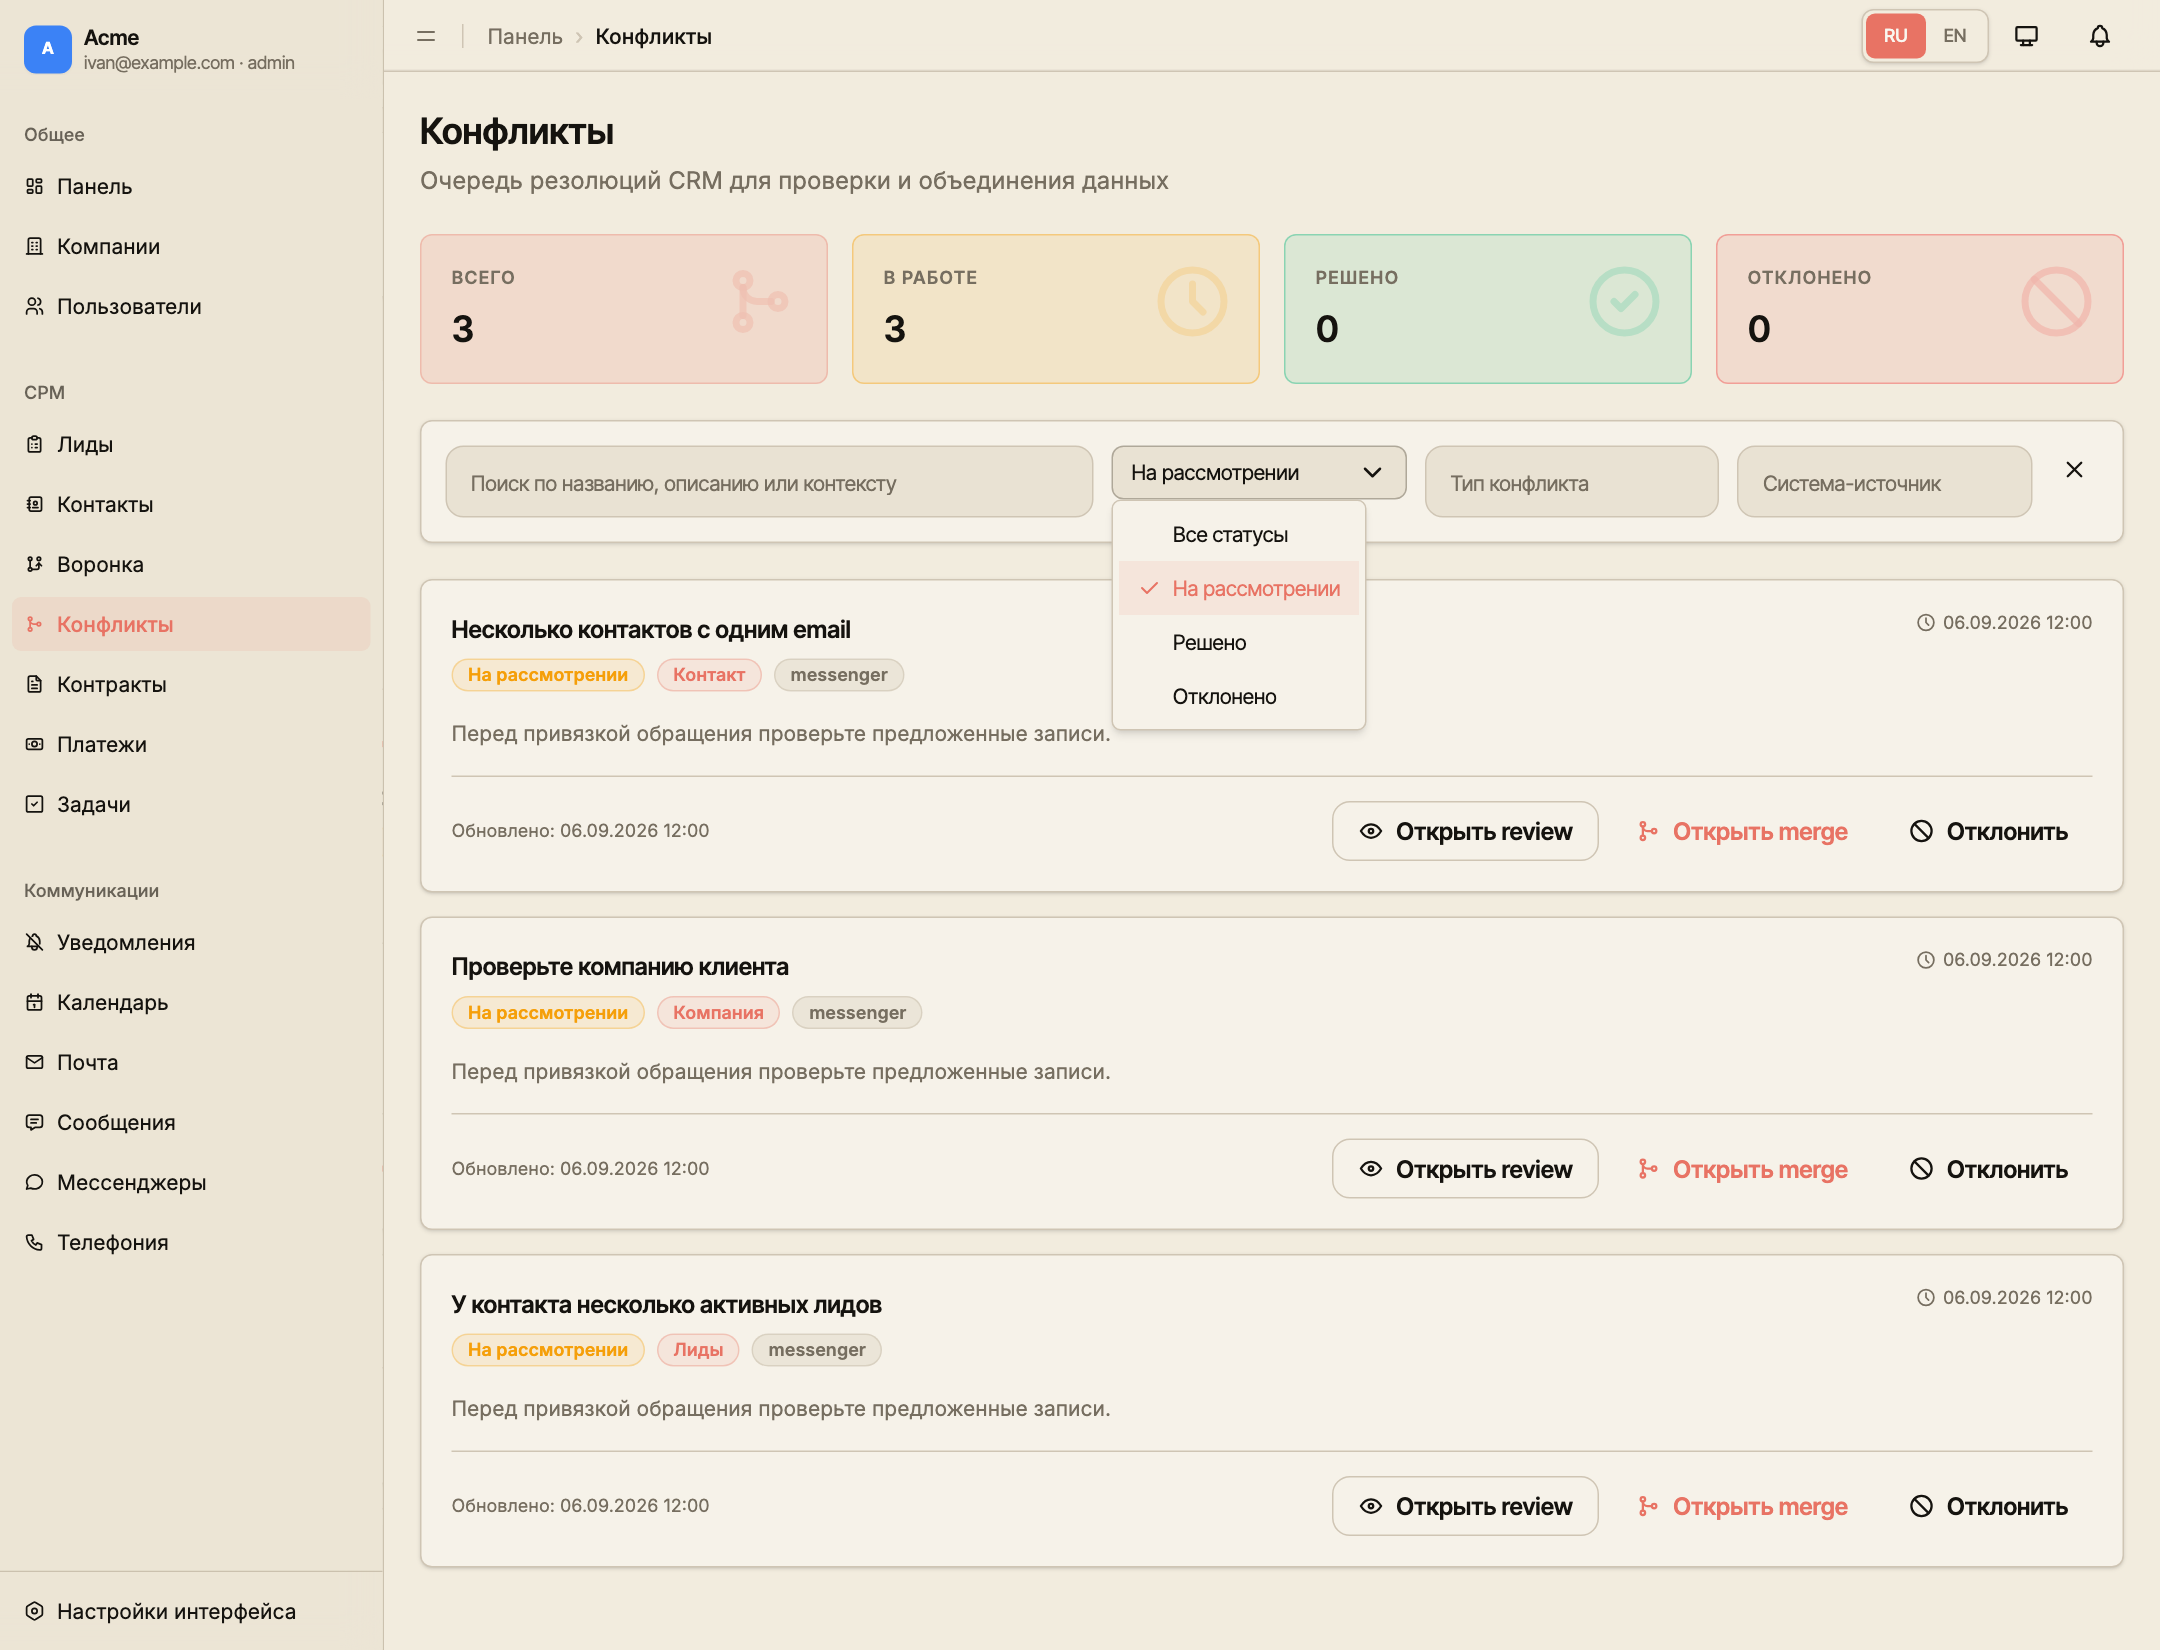The image size is (2160, 1650).
Task: Open the Тип конфликта filter dropdown
Action: pyautogui.click(x=1571, y=482)
